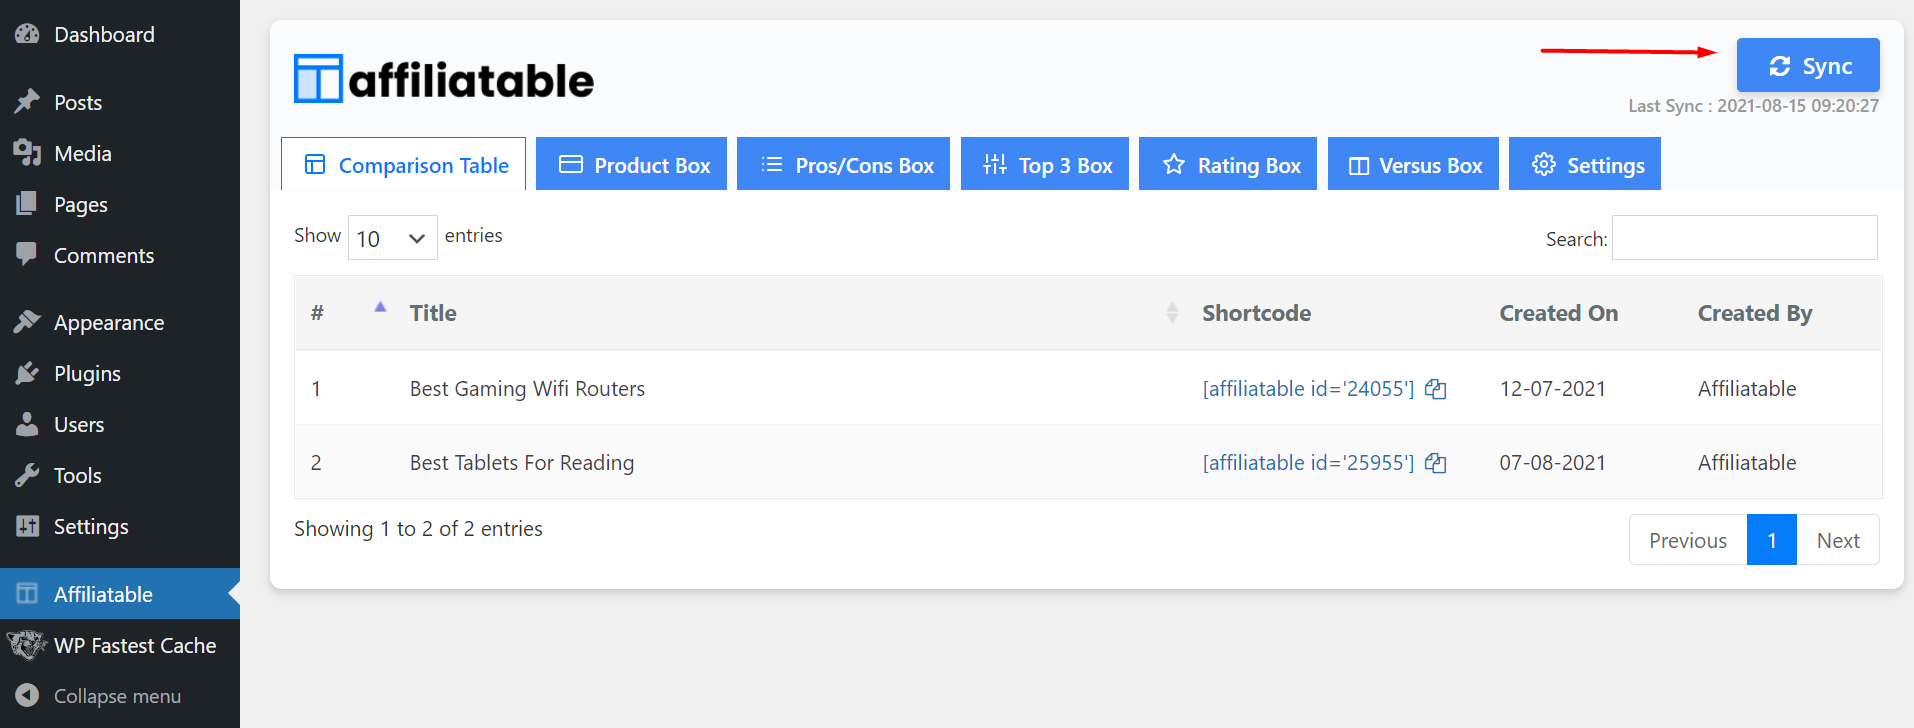
Task: Switch to the Product Box tab
Action: click(x=631, y=164)
